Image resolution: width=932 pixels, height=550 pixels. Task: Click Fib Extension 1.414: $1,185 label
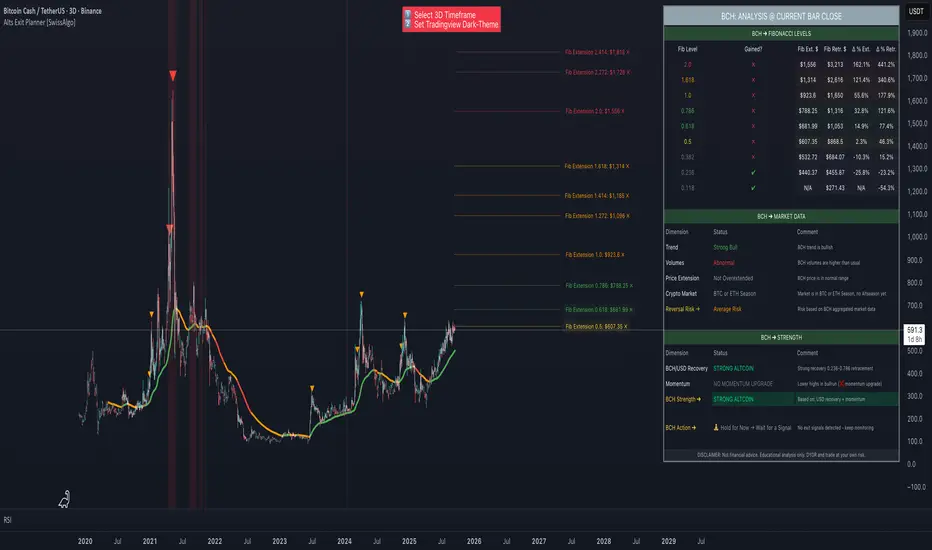pos(597,196)
